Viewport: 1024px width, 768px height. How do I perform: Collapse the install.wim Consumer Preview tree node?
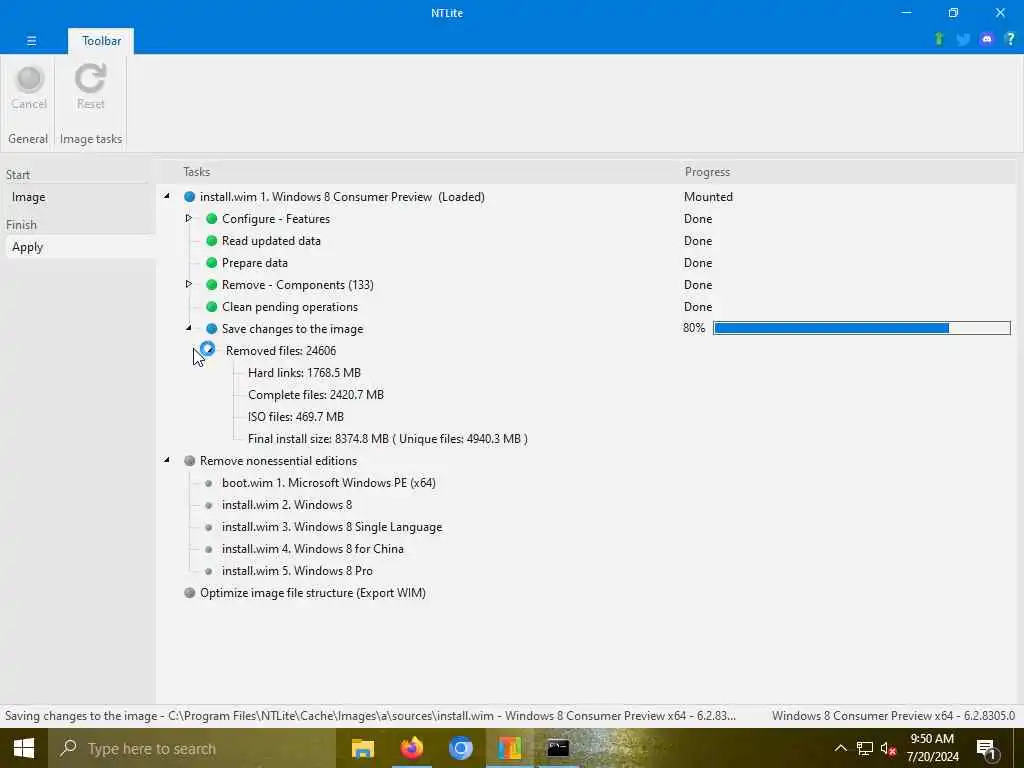coord(167,196)
